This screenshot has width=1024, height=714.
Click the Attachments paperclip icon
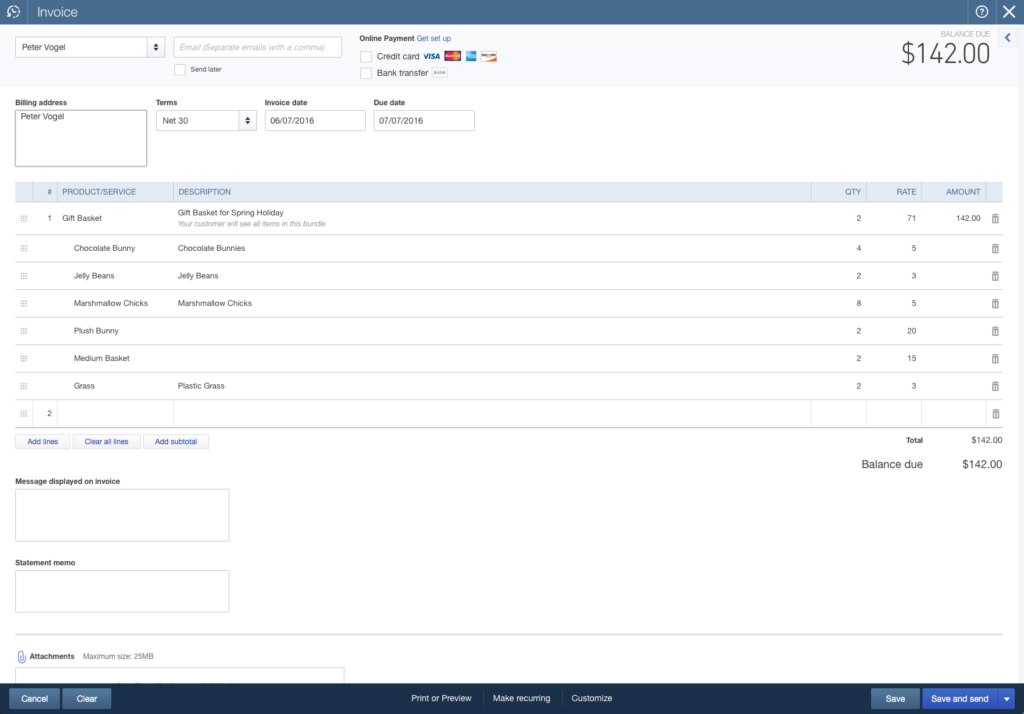21,657
